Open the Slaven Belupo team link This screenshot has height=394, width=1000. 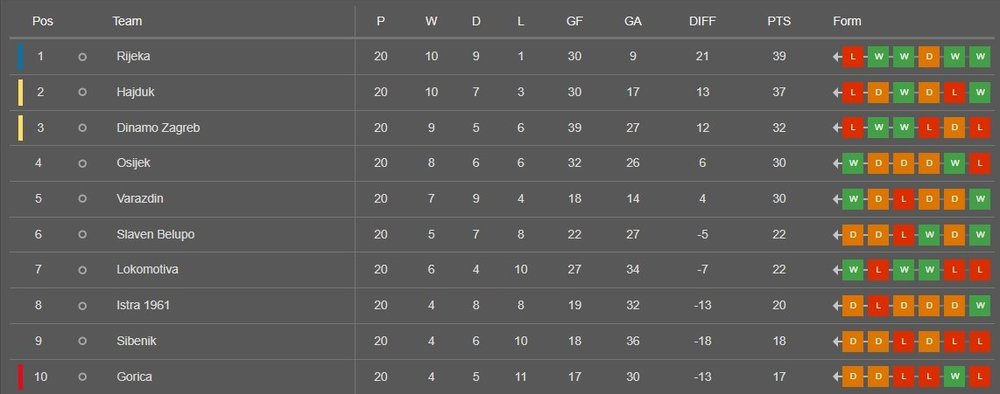click(156, 235)
